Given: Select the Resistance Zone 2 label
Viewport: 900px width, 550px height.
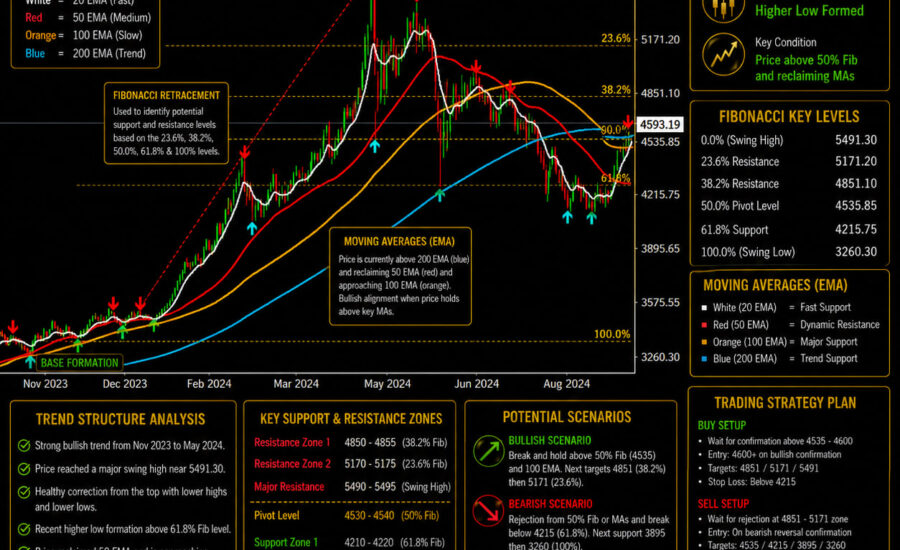Looking at the screenshot, I should (292, 464).
